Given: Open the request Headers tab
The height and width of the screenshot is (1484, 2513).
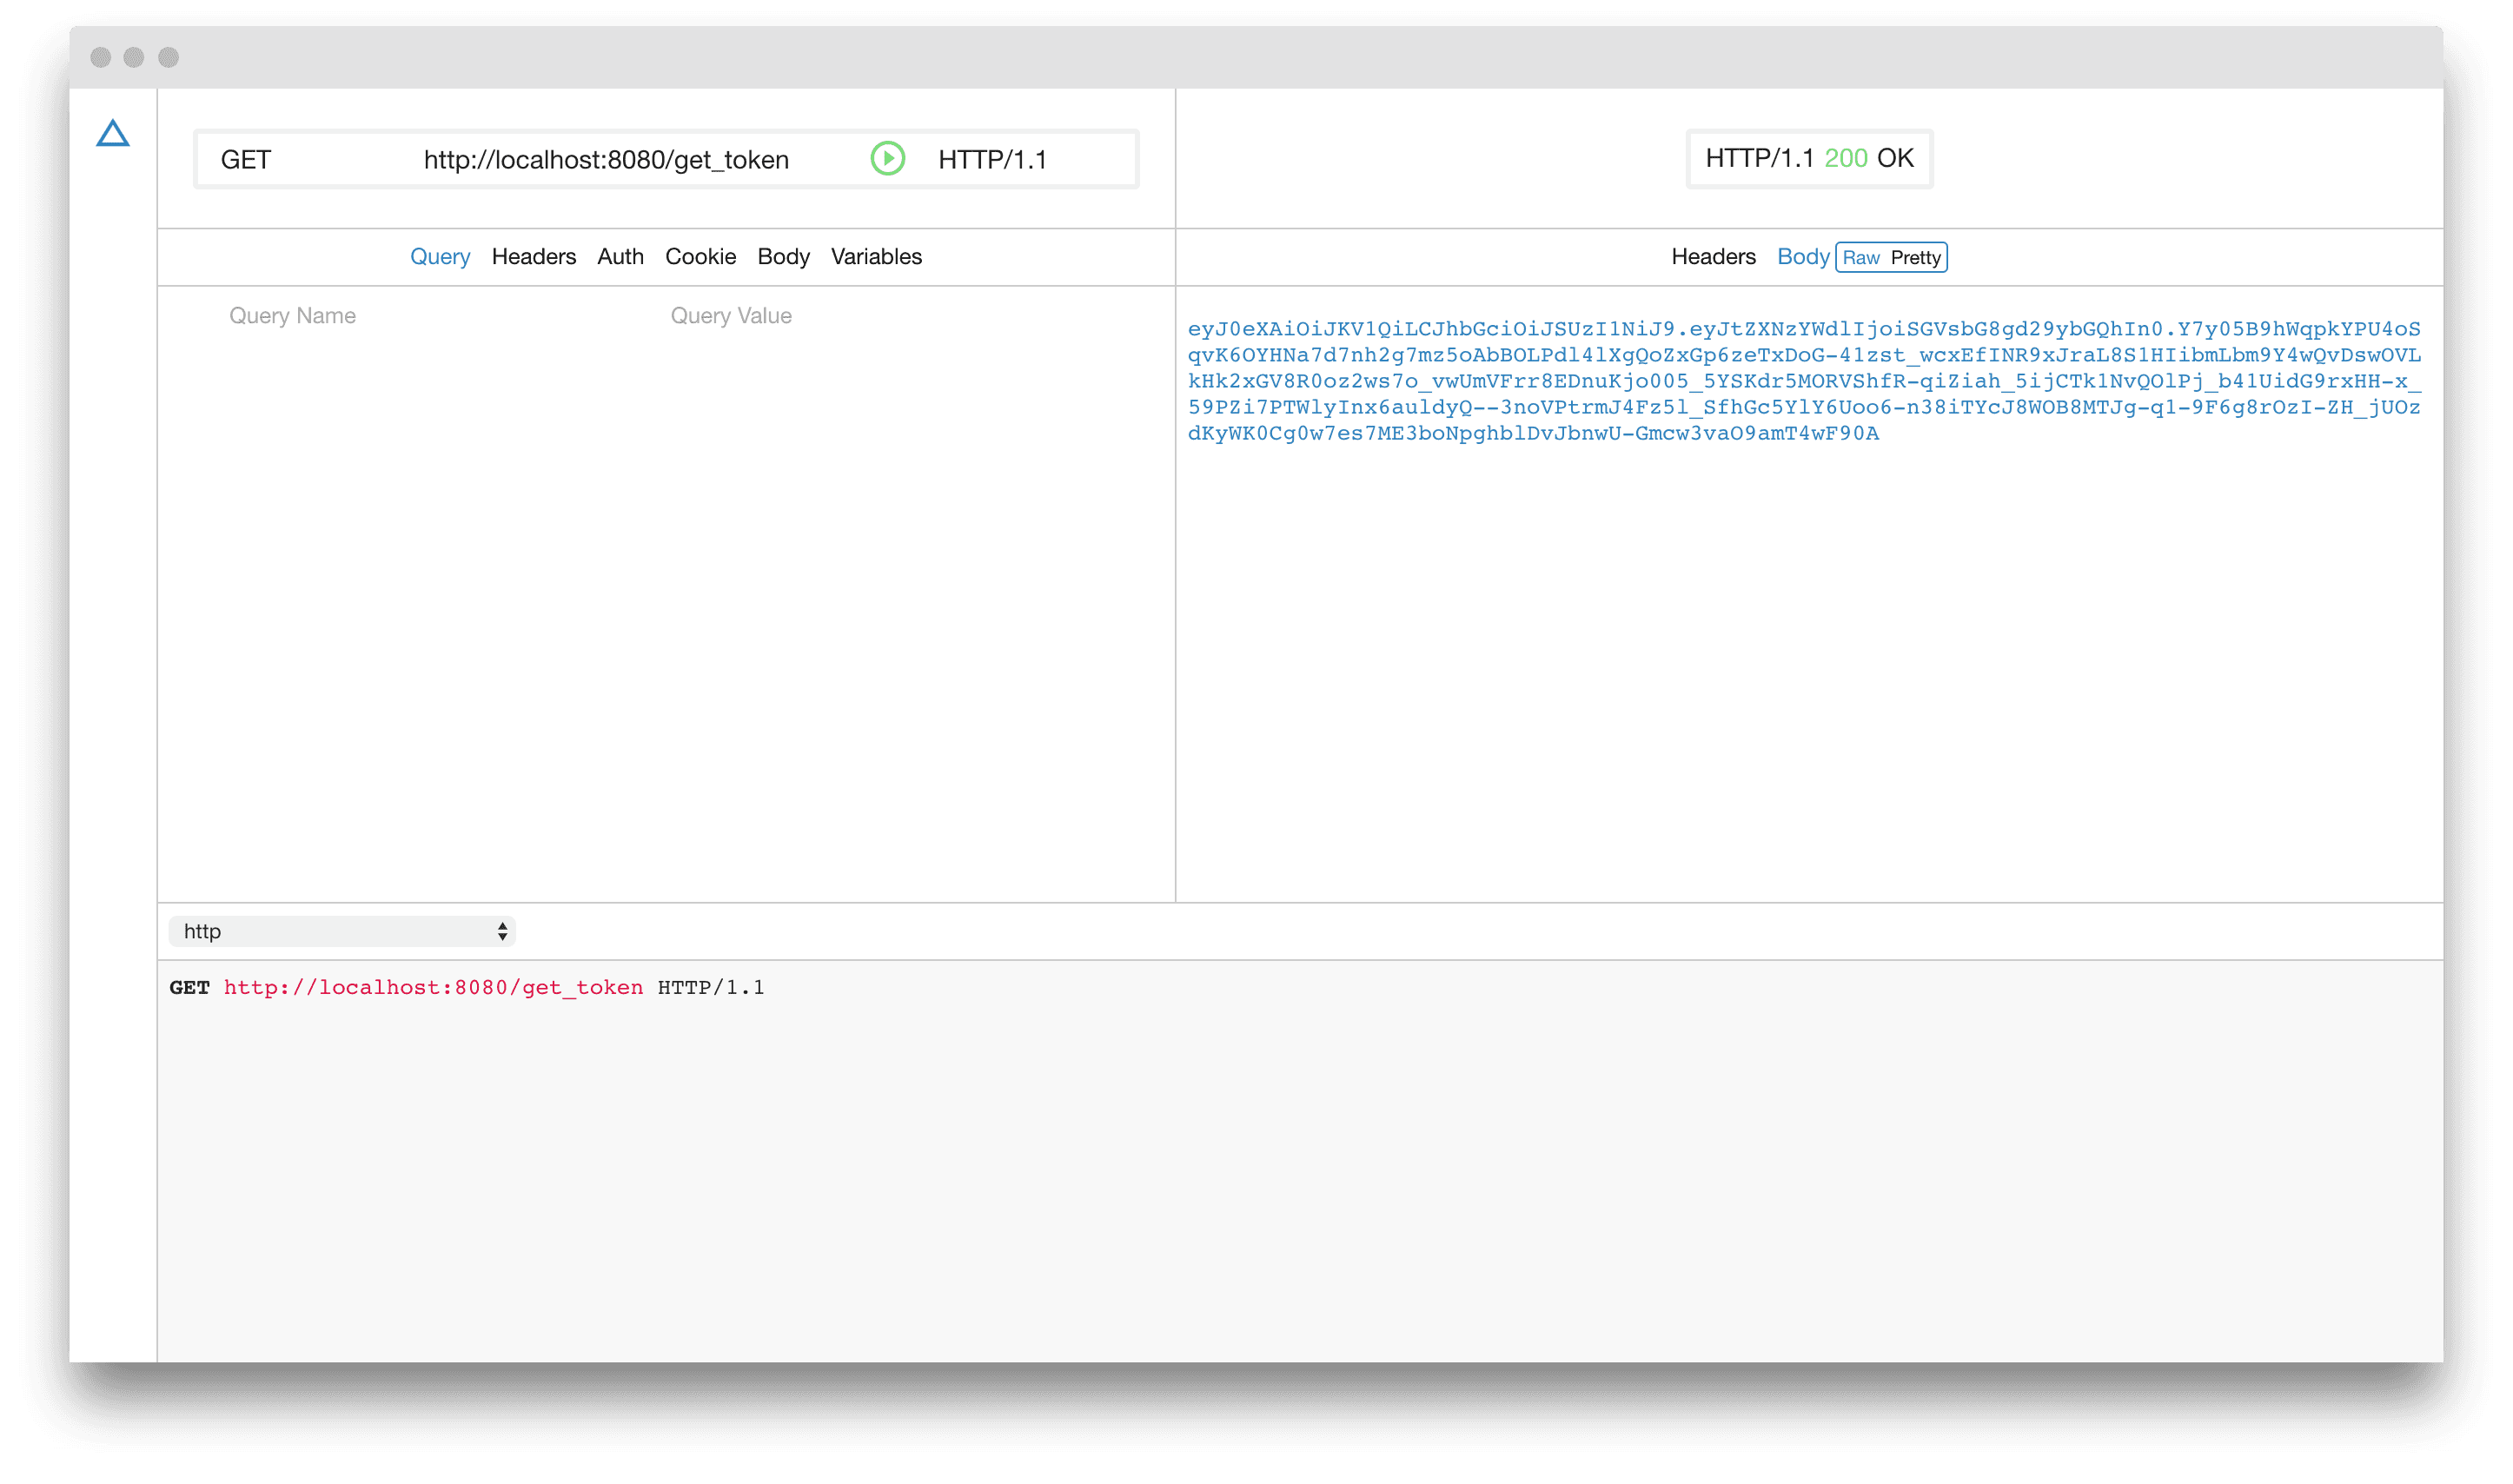Looking at the screenshot, I should [534, 257].
